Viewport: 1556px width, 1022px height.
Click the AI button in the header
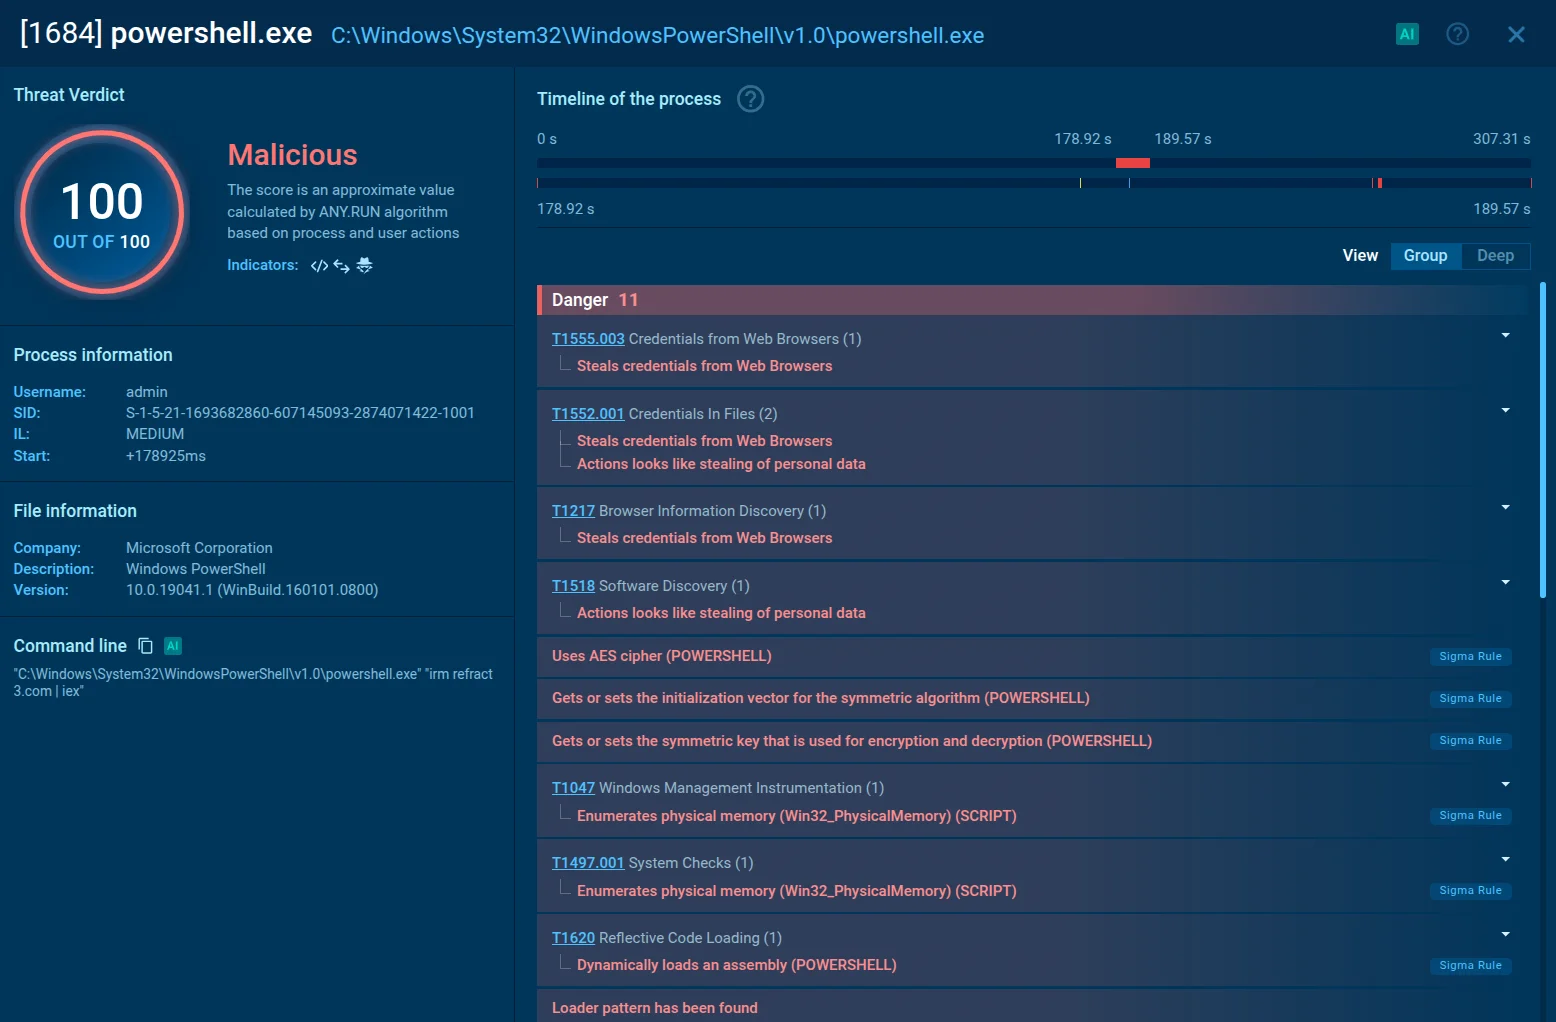[1407, 34]
